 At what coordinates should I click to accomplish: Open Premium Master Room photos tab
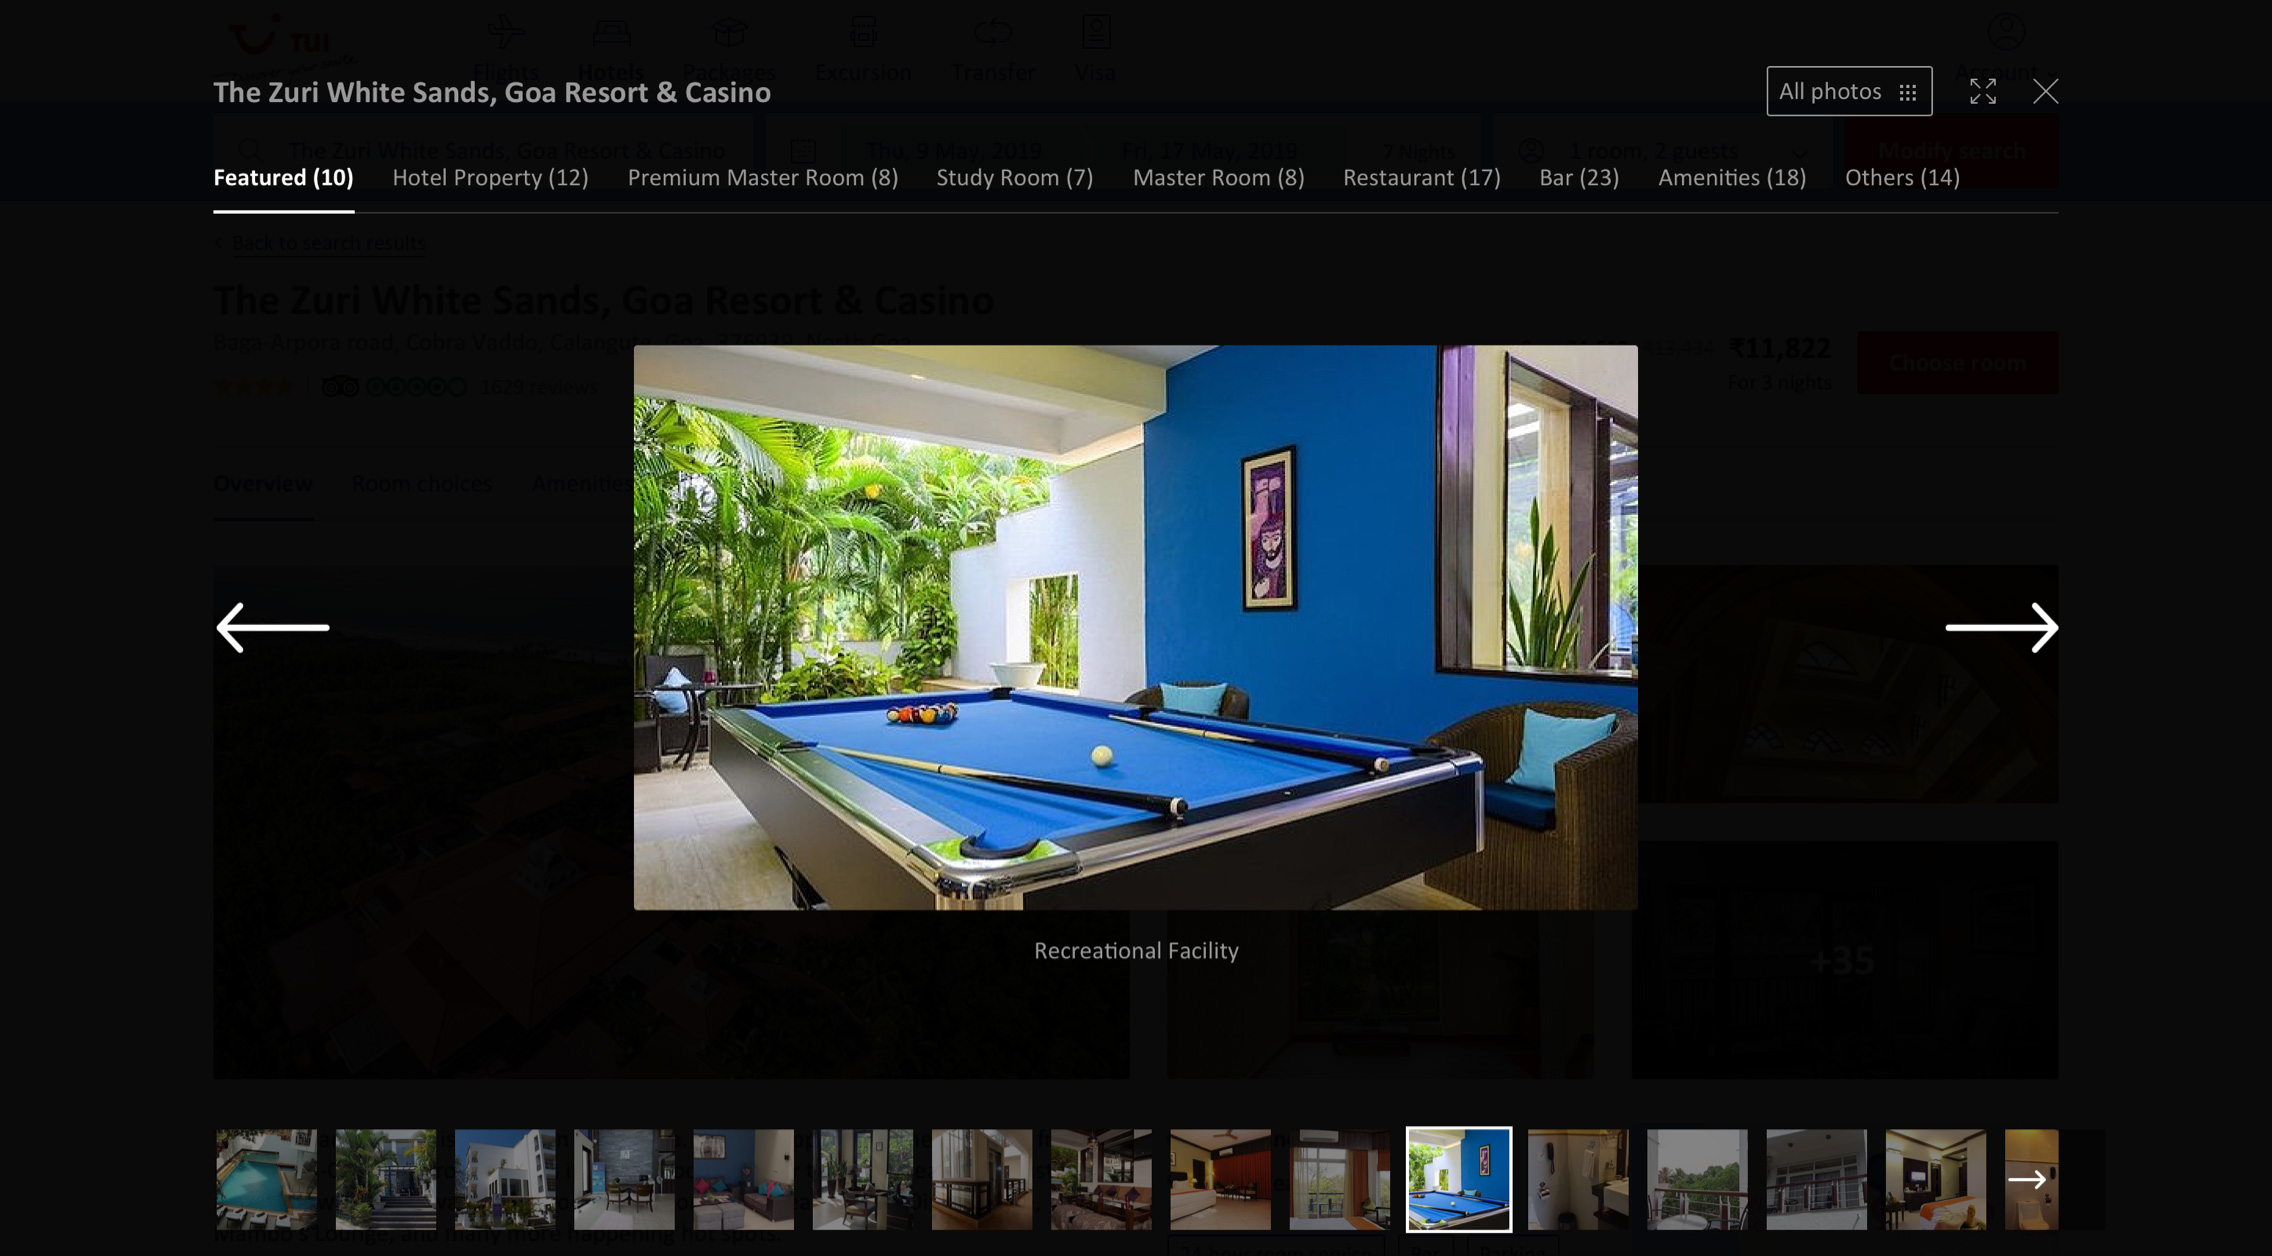(762, 178)
